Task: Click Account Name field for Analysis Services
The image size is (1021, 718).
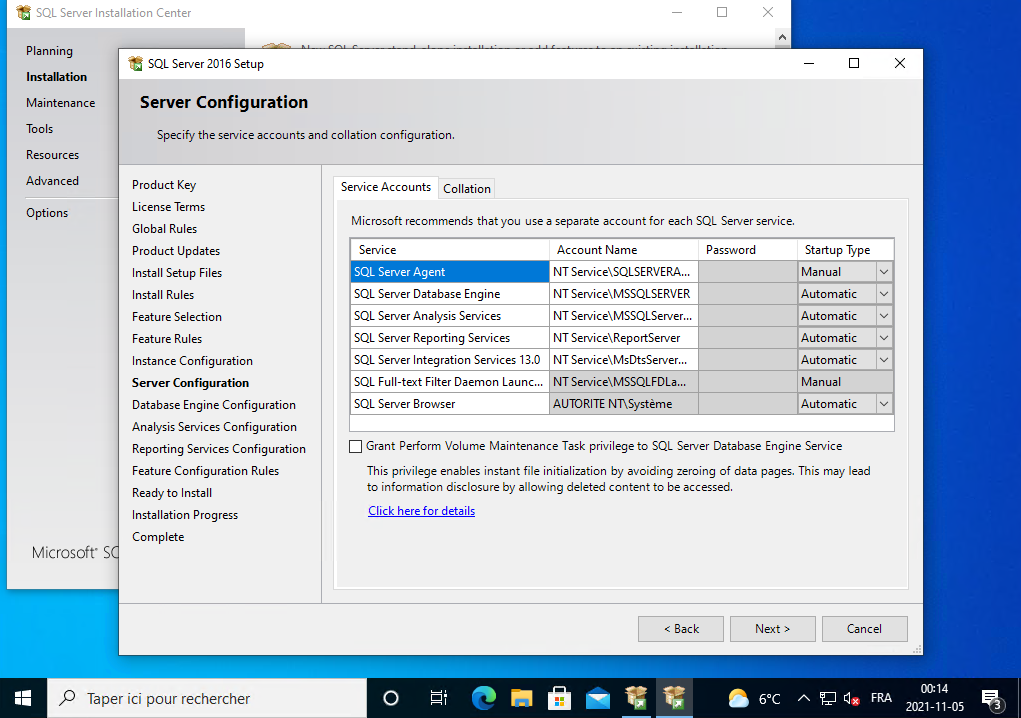Action: tap(623, 316)
